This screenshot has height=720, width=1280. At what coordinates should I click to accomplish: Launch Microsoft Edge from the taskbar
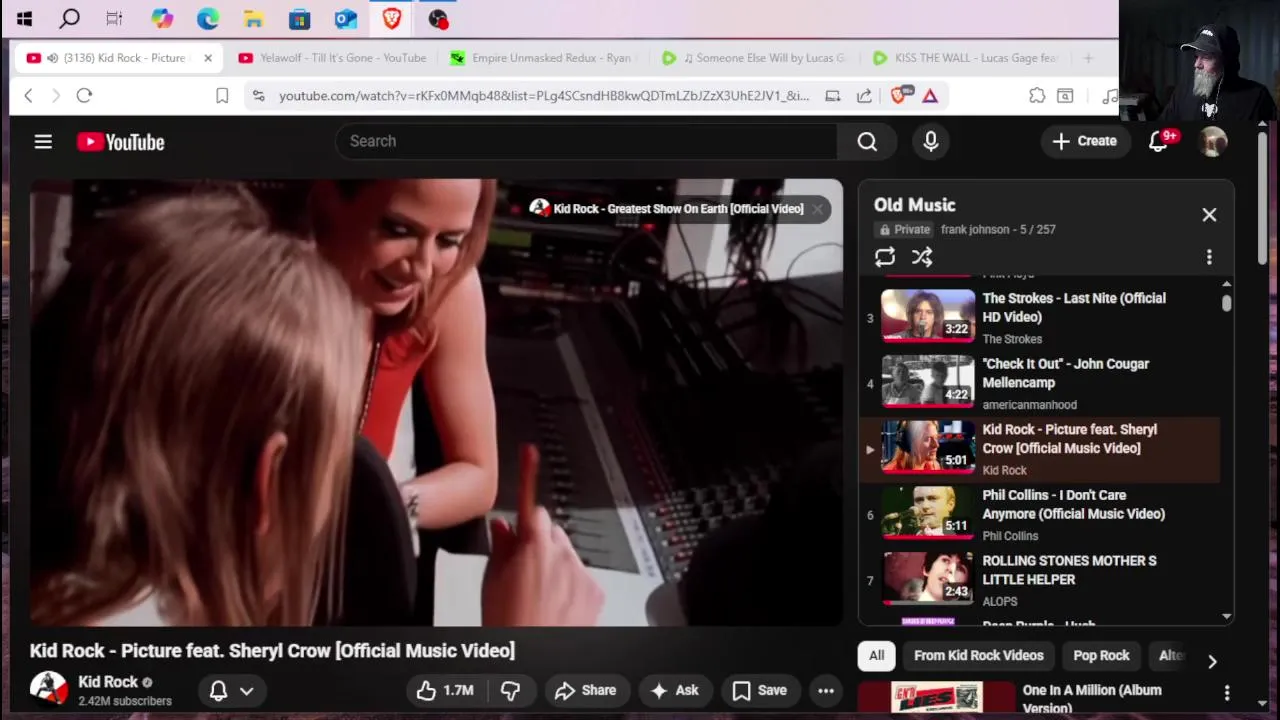pos(207,18)
